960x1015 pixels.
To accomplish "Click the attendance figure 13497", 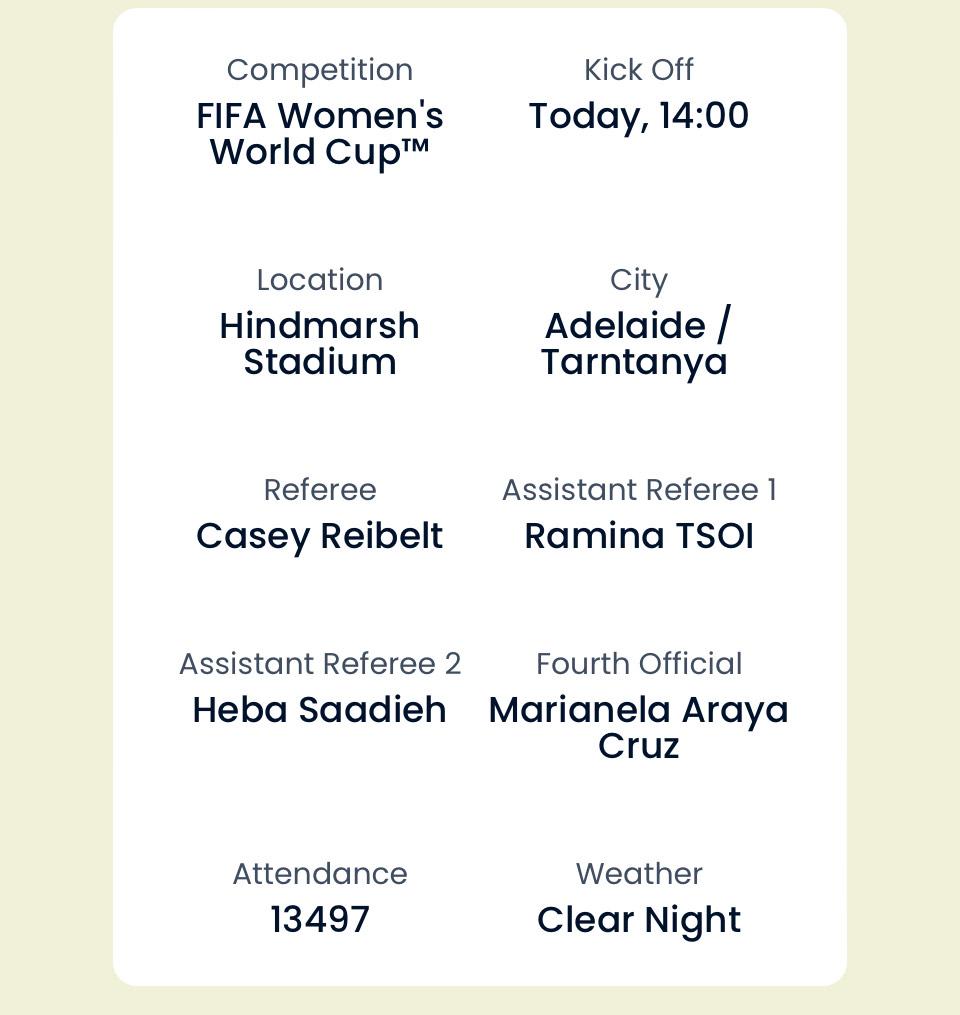I will [x=320, y=920].
